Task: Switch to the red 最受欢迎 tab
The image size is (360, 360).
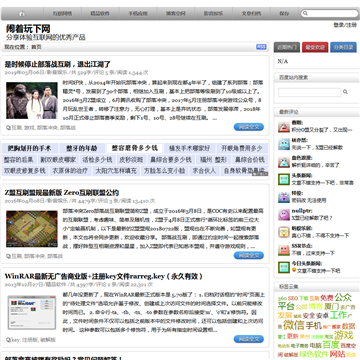Action: coord(315,47)
